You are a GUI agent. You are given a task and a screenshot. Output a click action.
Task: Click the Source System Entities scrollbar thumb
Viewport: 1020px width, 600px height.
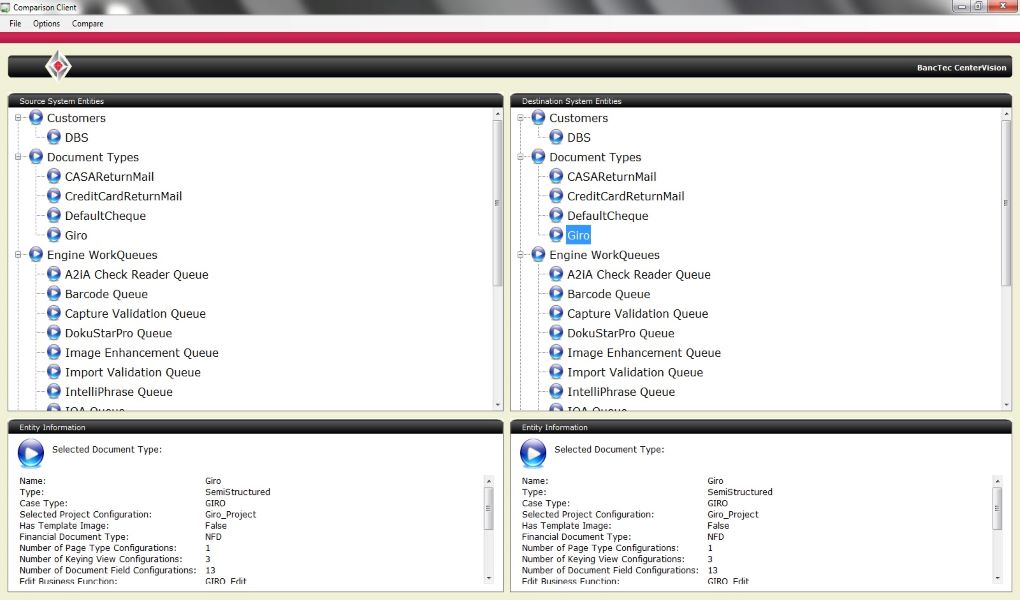(498, 203)
